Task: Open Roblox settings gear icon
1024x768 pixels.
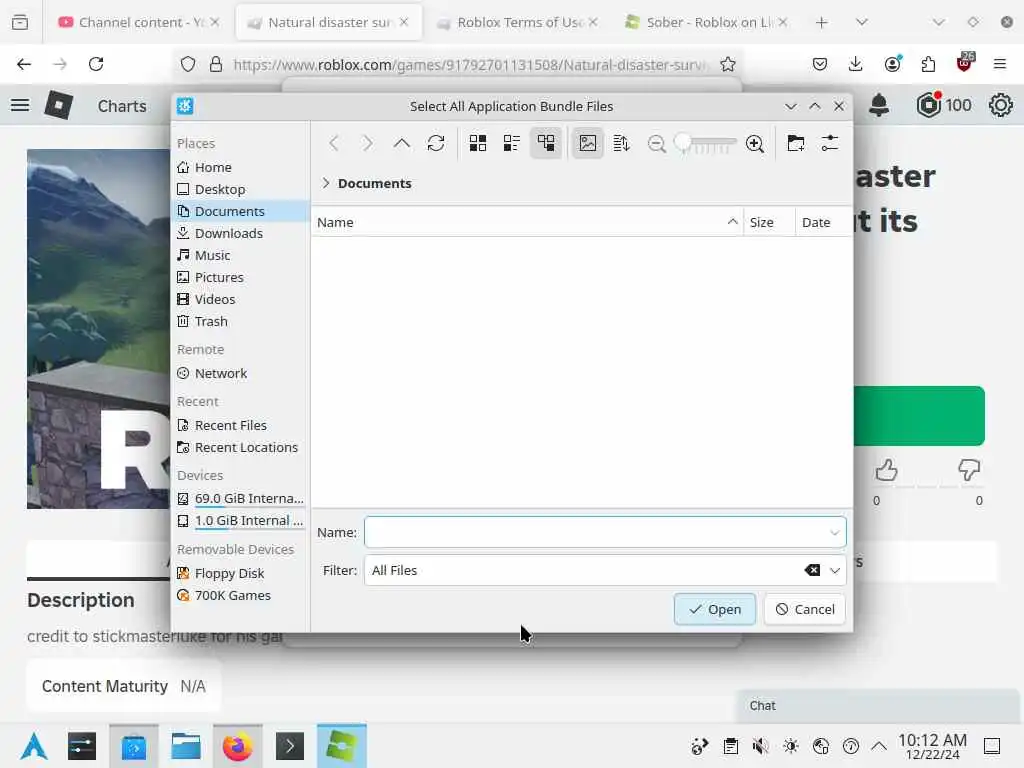Action: coord(1000,105)
